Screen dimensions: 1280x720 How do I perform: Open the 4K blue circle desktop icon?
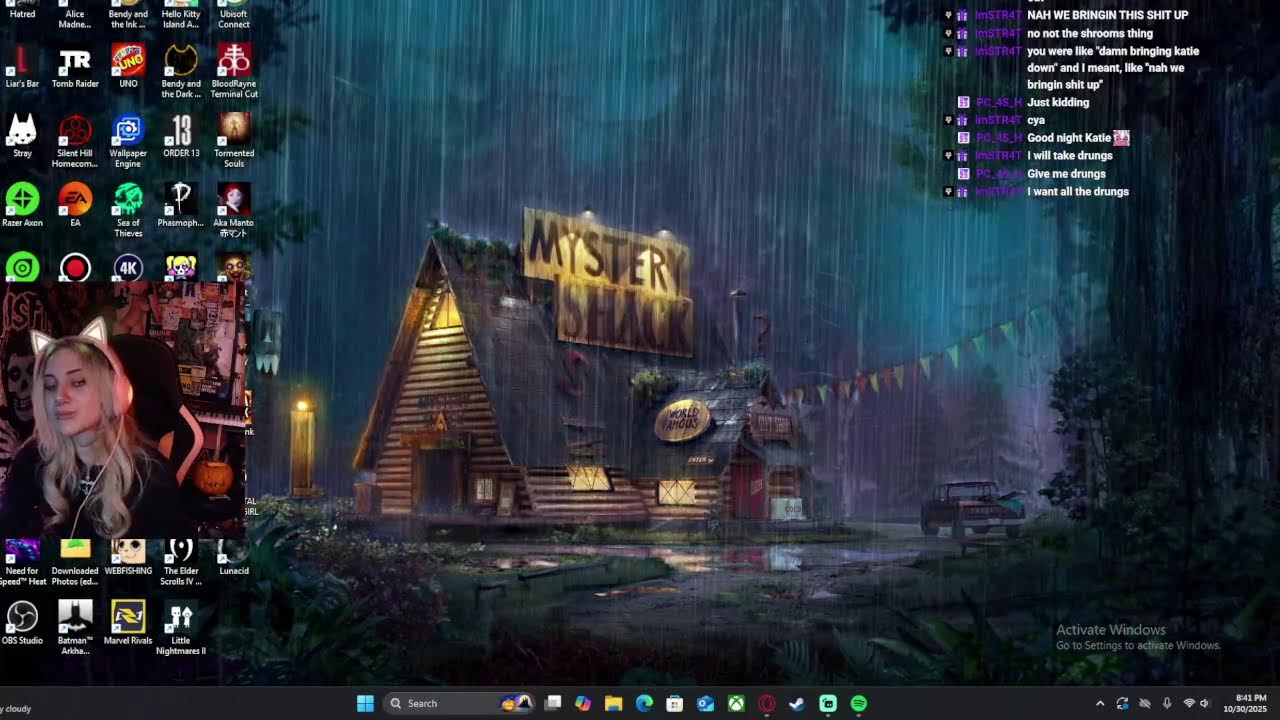pyautogui.click(x=128, y=268)
